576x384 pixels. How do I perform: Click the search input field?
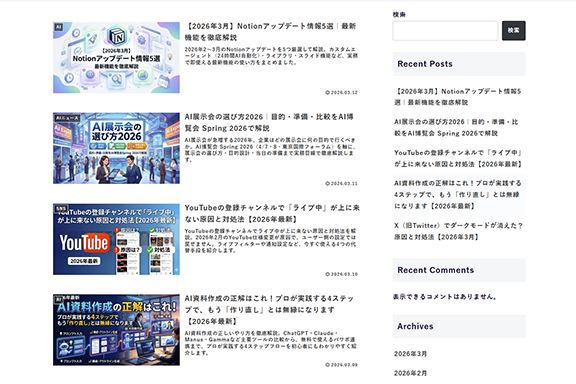[x=445, y=30]
